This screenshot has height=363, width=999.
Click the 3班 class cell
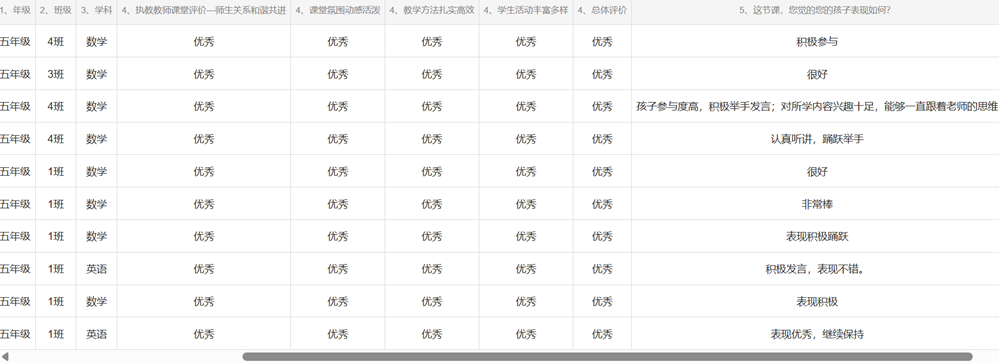tap(55, 75)
